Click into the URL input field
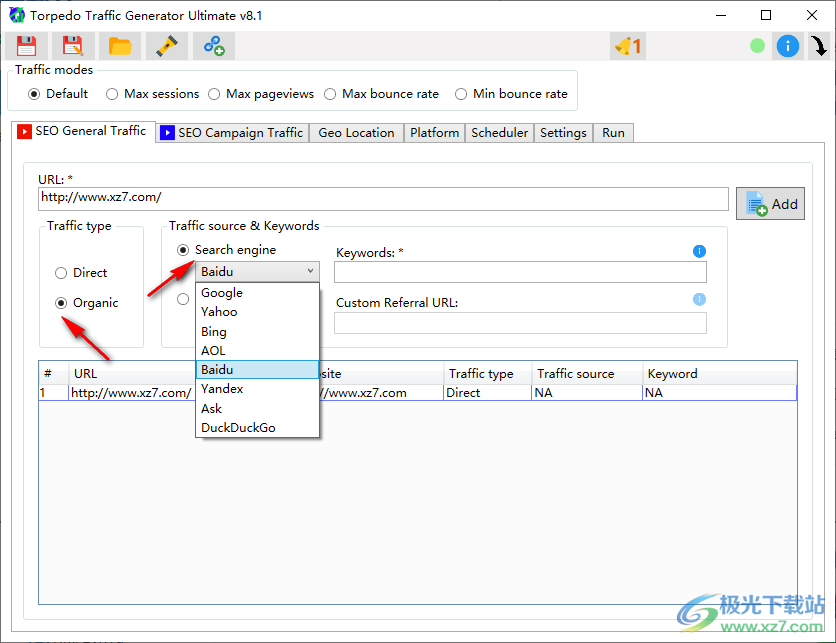Viewport: 836px width, 643px height. (x=383, y=198)
